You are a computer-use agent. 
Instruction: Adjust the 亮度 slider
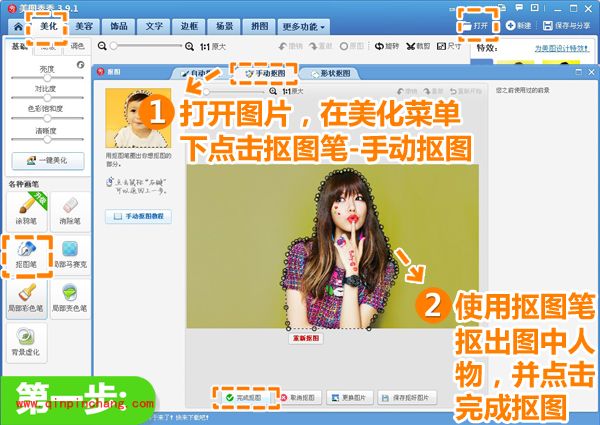(47, 78)
